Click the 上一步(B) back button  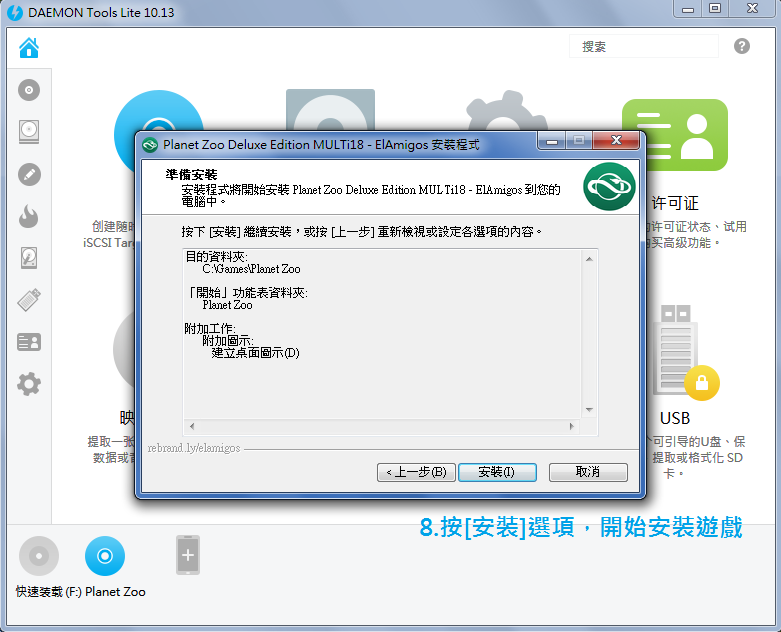point(416,472)
